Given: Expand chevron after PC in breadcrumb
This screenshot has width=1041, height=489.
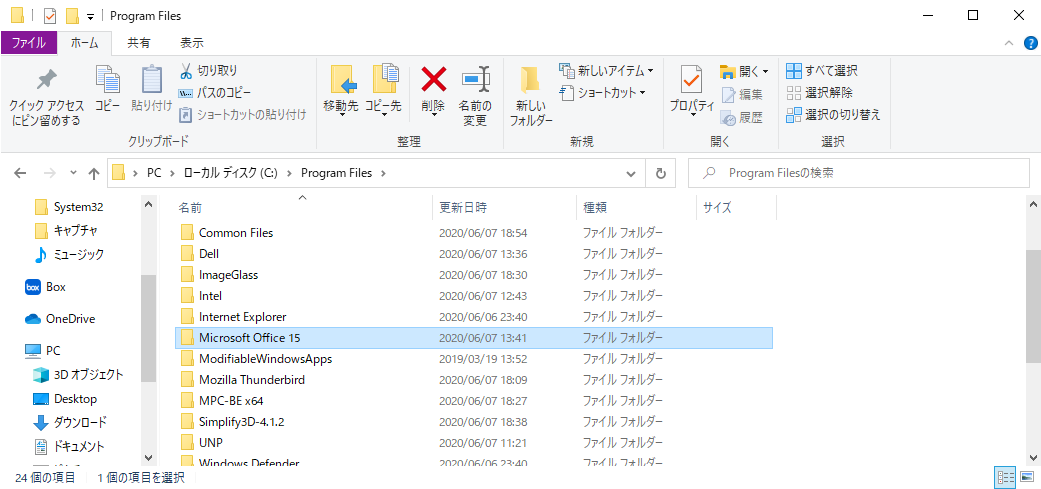Looking at the screenshot, I should (x=171, y=174).
